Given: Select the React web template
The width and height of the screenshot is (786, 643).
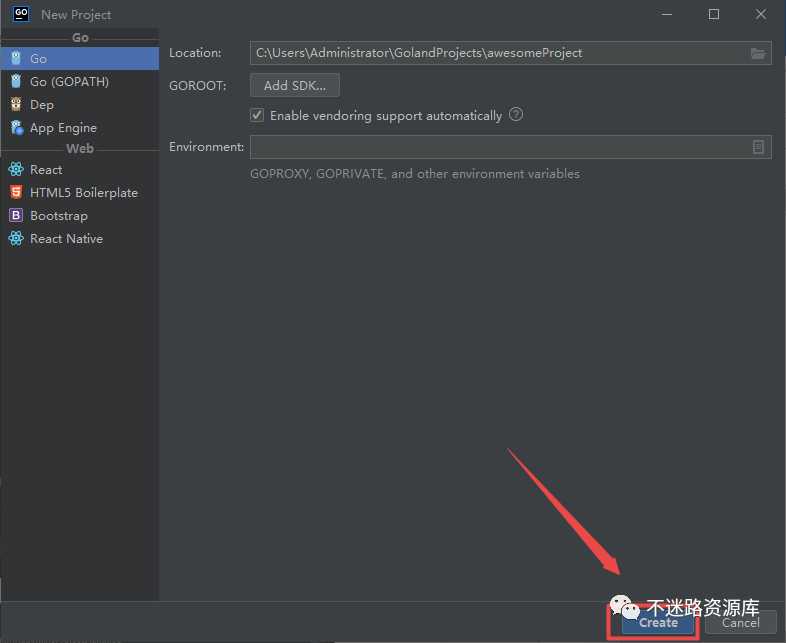Looking at the screenshot, I should click(x=80, y=169).
